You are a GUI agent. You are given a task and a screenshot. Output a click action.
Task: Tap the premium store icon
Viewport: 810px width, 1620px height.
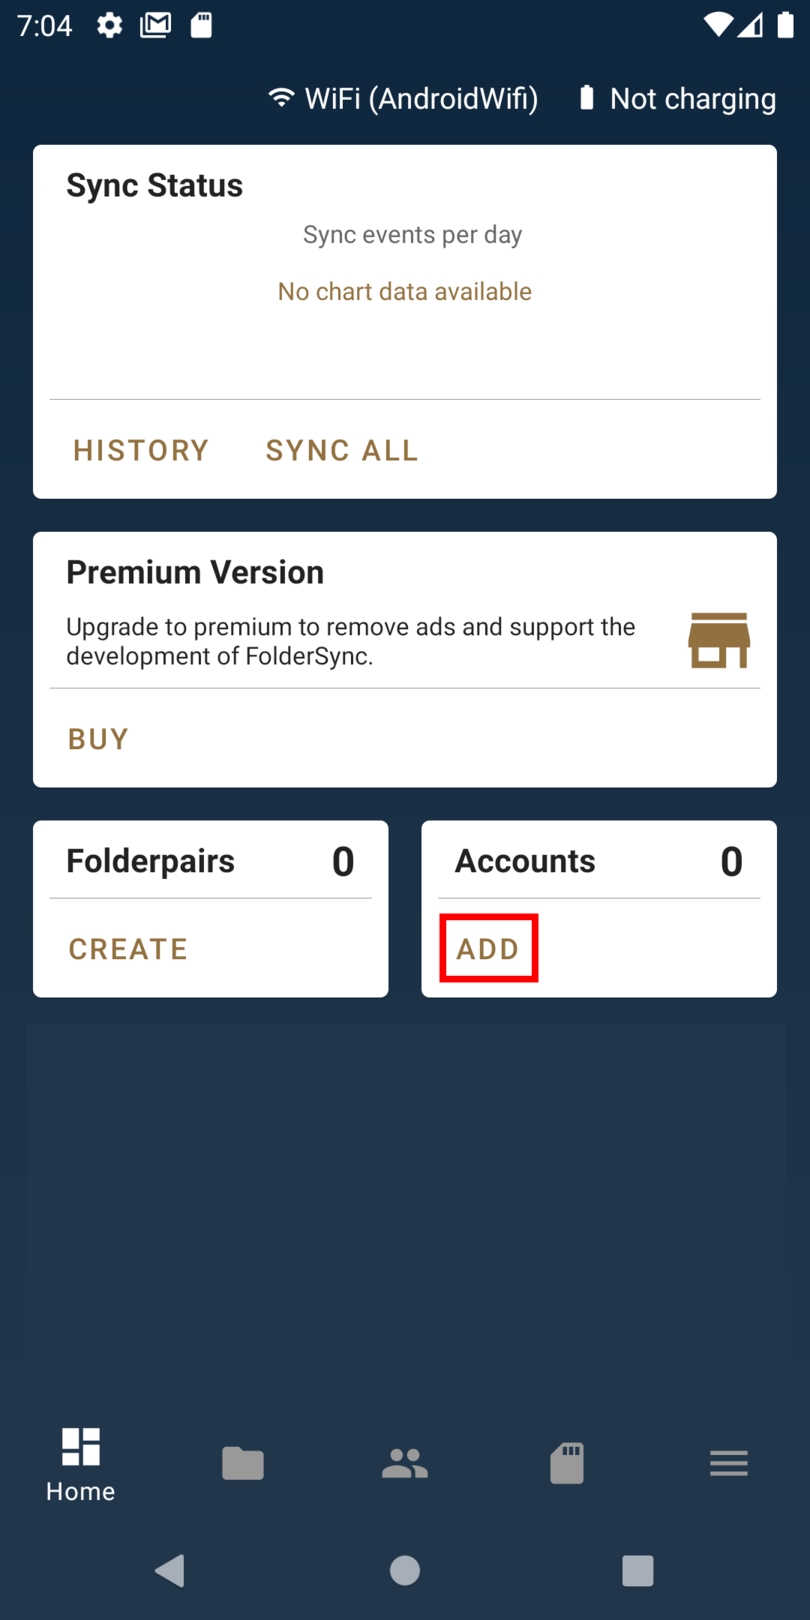tap(719, 639)
